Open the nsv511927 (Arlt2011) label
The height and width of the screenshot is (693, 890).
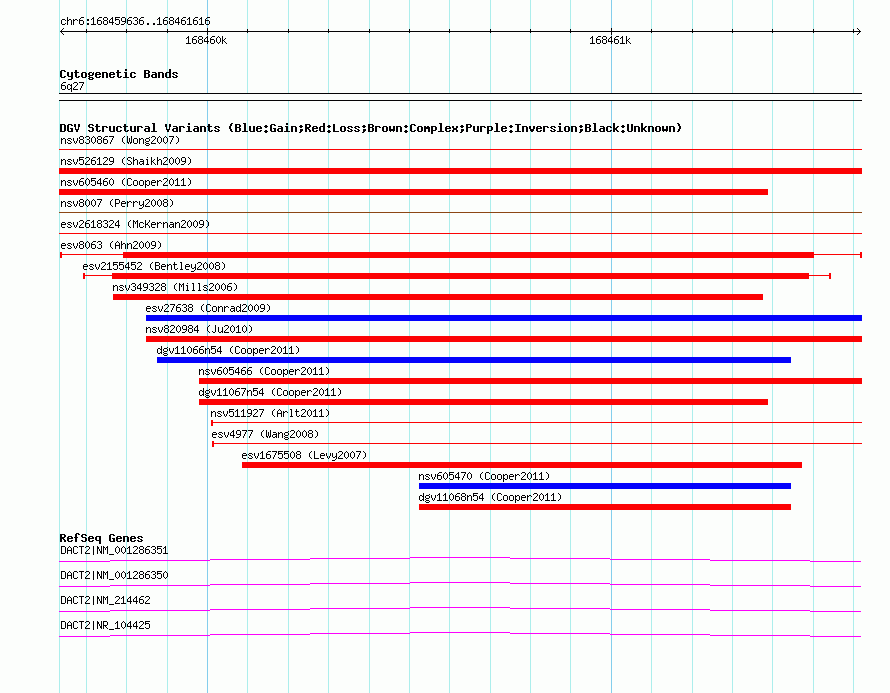click(270, 413)
